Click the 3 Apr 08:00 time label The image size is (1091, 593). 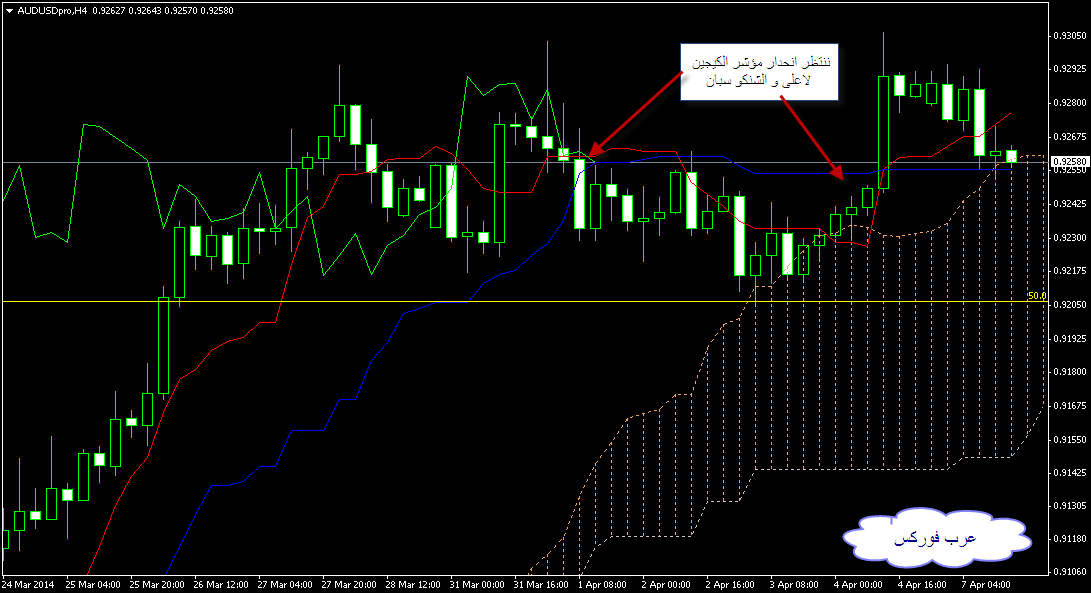pos(795,585)
